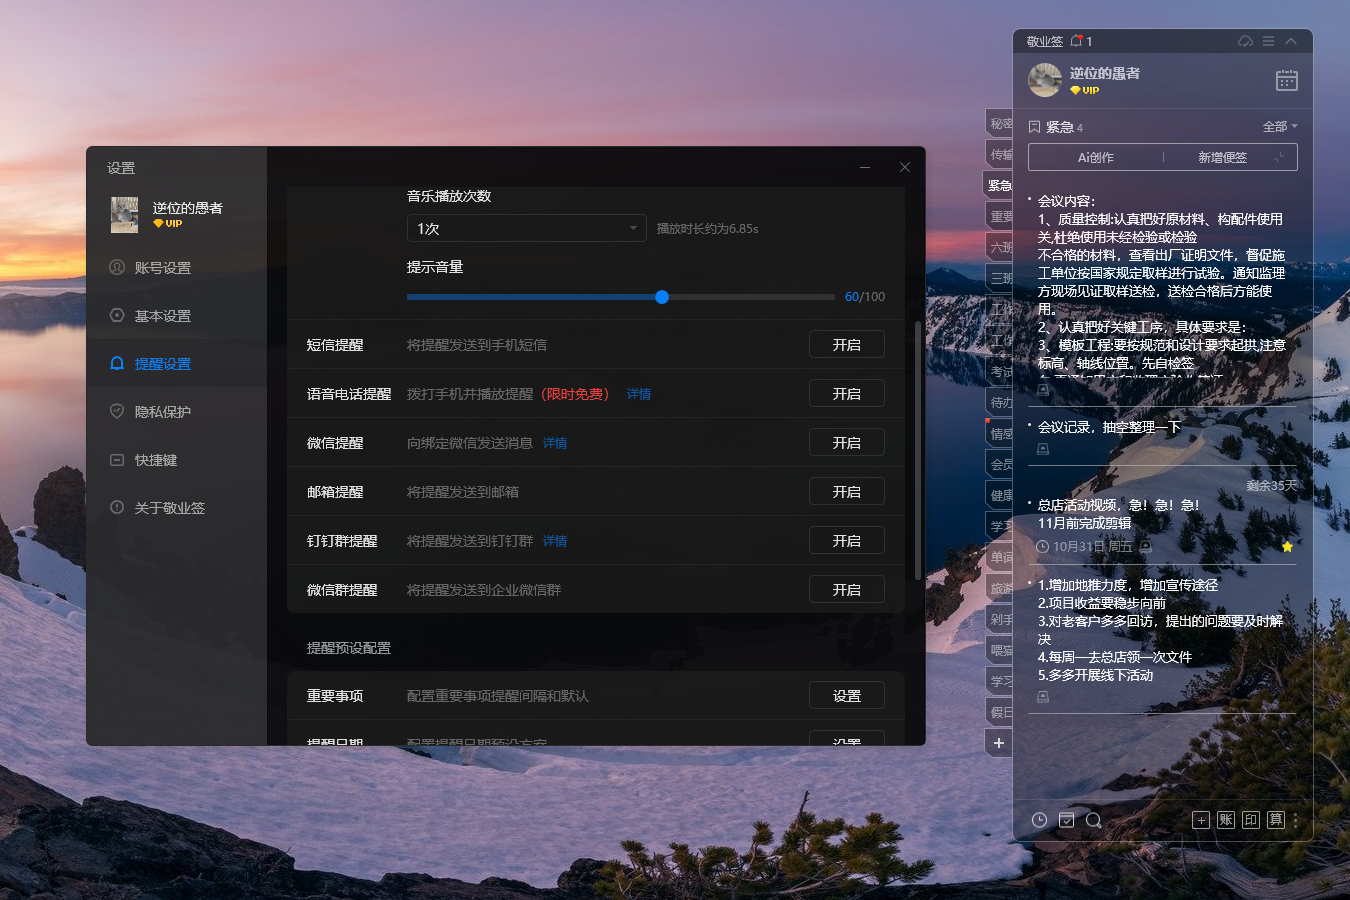Image resolution: width=1350 pixels, height=900 pixels.
Task: Add a new category with plus tab
Action: 999,743
